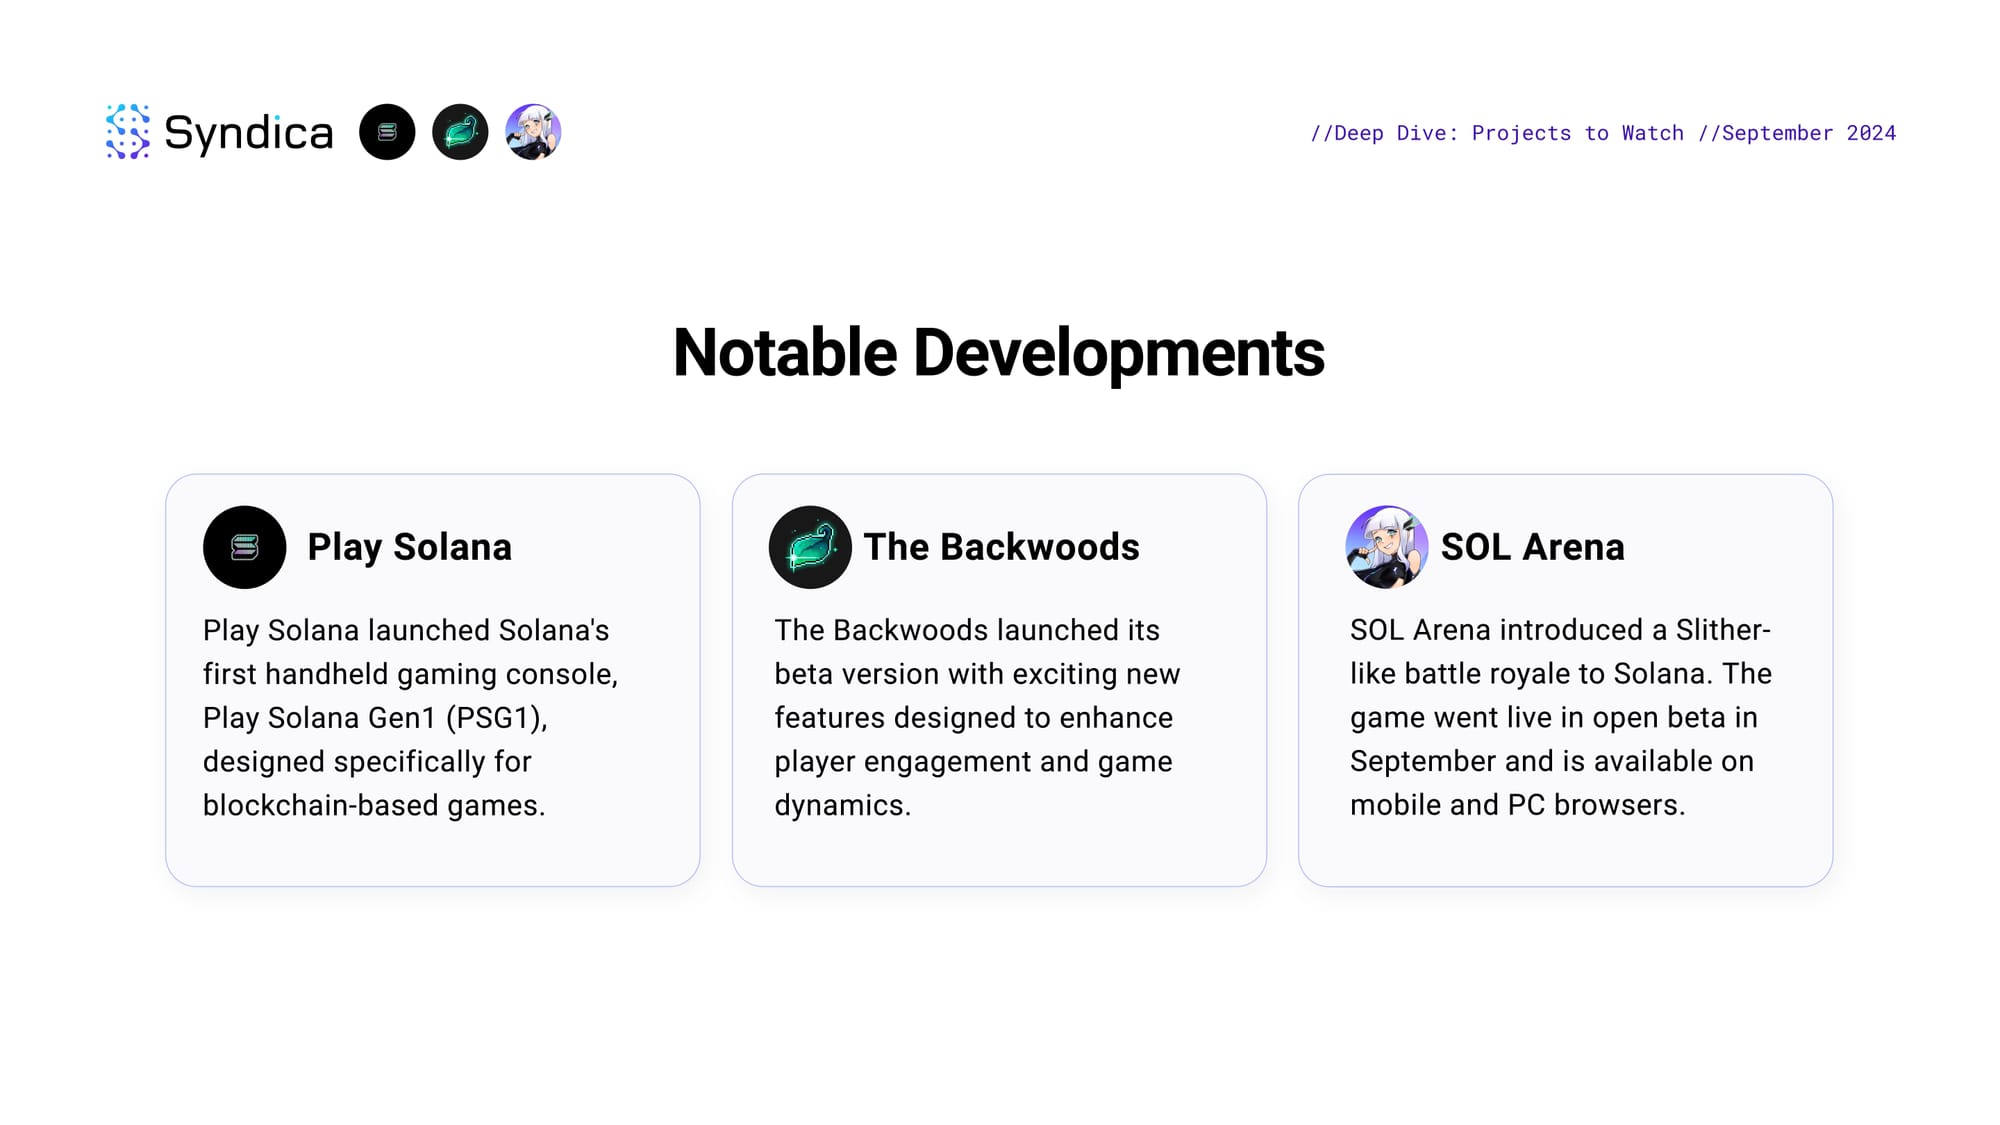This screenshot has width=2000, height=1125.
Task: Click the green leaf Backwoods header icon
Action: (x=460, y=132)
